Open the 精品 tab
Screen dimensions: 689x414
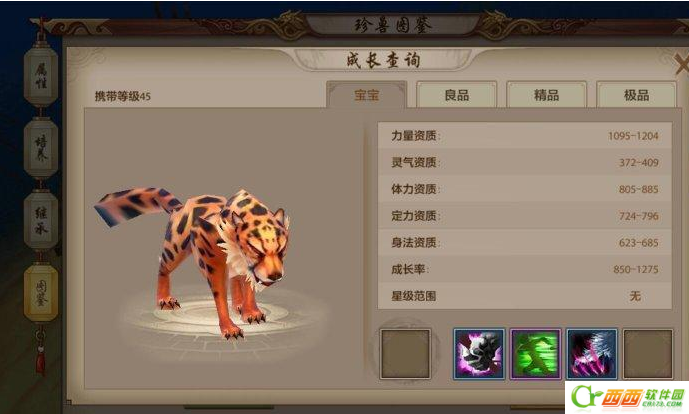546,94
